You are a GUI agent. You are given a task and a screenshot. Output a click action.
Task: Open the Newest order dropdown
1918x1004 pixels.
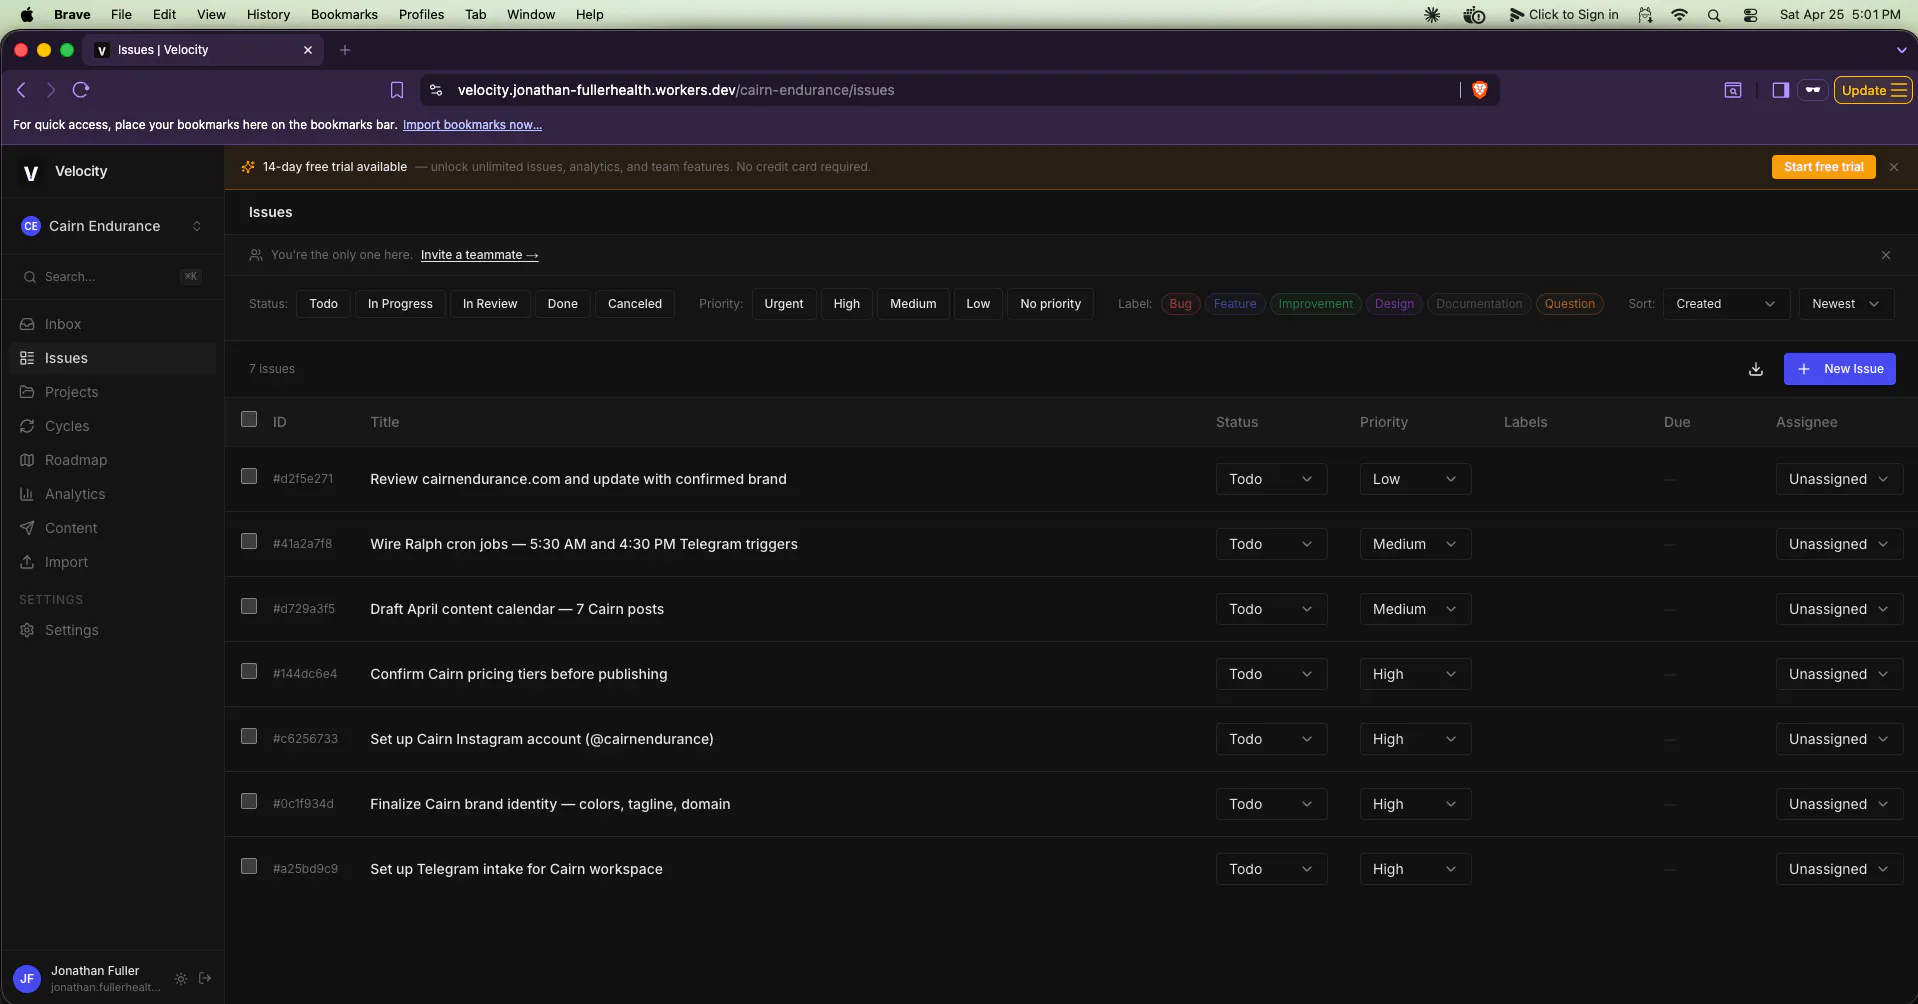click(1846, 304)
